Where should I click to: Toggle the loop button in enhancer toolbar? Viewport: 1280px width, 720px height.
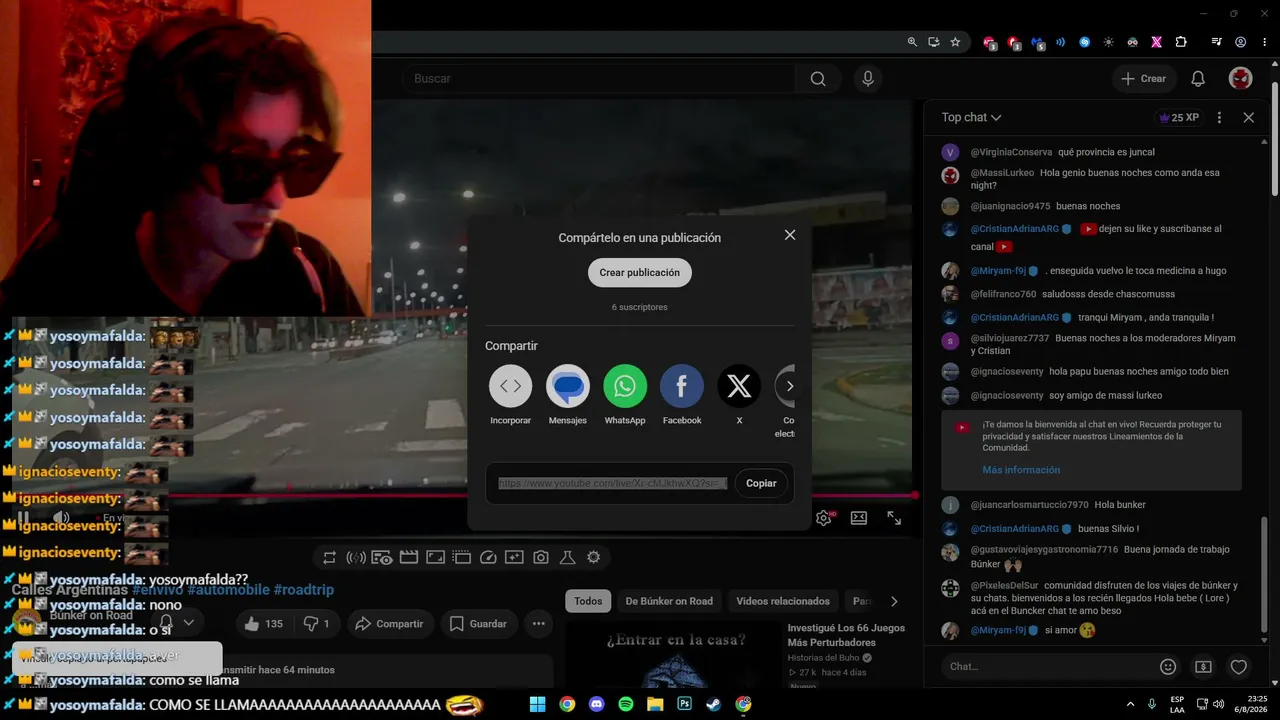point(329,557)
